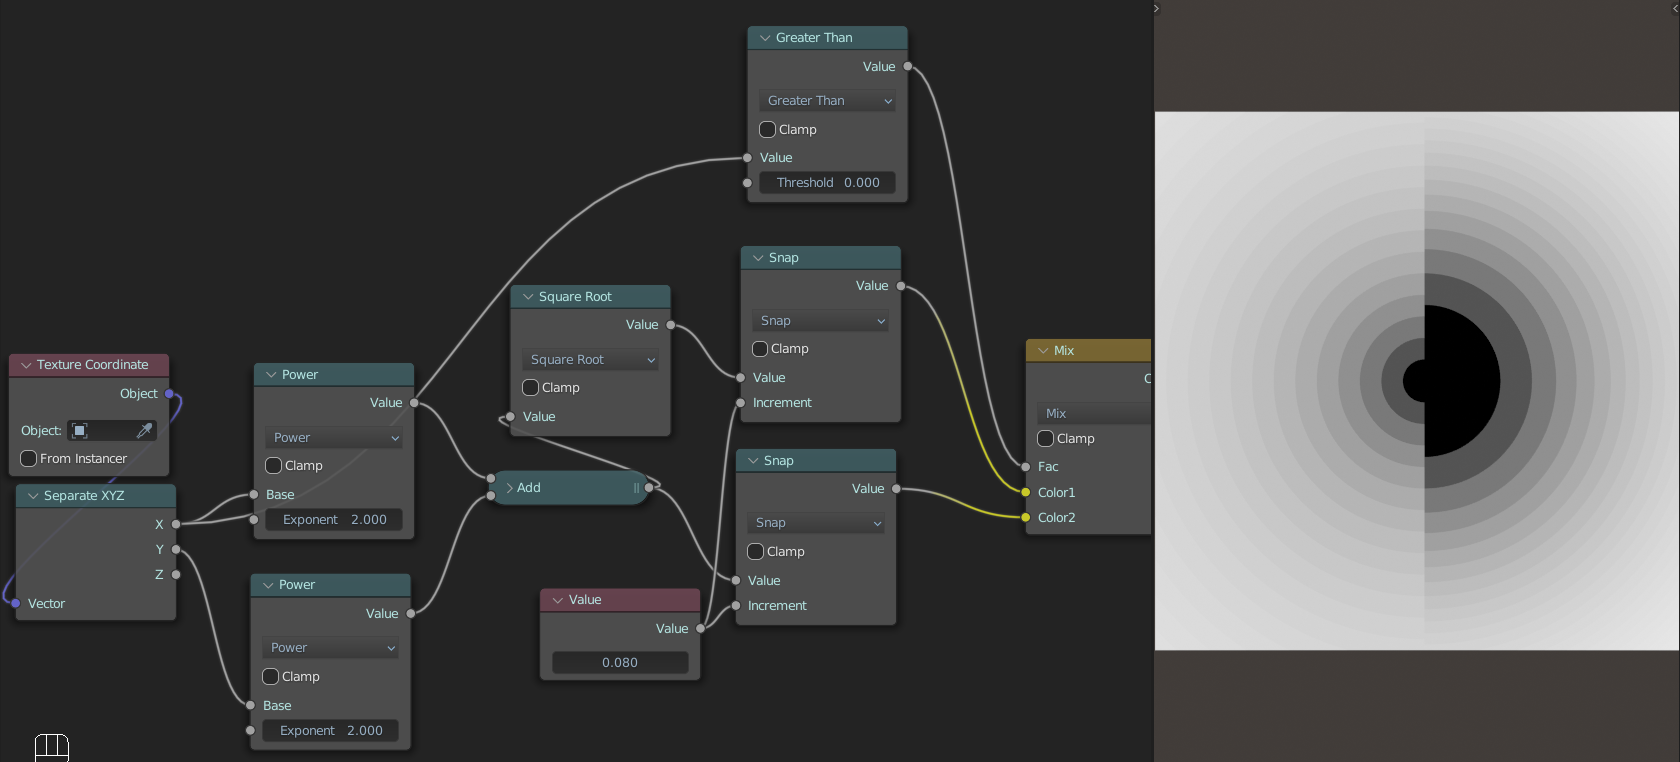Collapse the Texture Coordinate node
This screenshot has height=762, width=1680.
click(26, 365)
